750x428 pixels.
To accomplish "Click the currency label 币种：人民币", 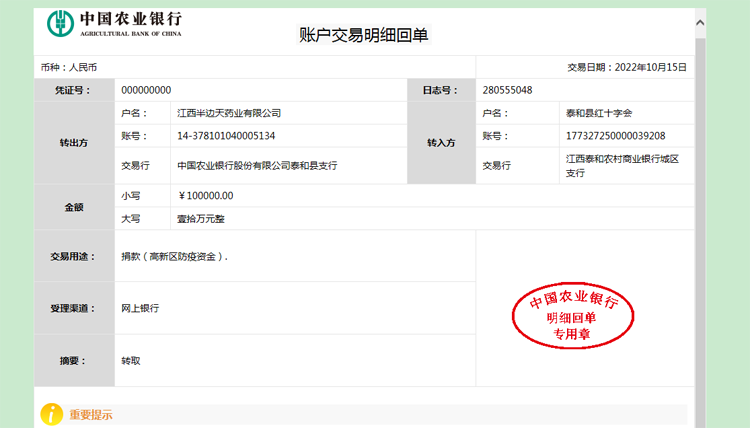I will tap(69, 67).
